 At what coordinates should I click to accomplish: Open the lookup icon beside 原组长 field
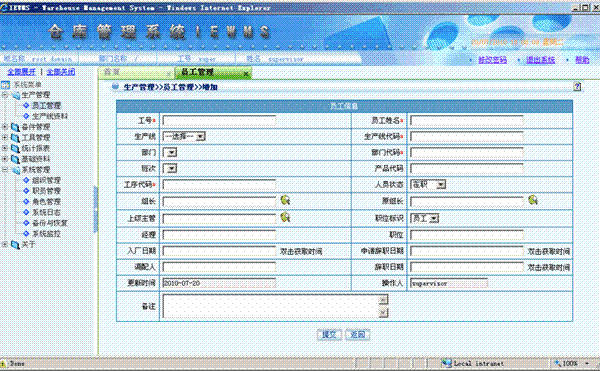click(x=533, y=200)
